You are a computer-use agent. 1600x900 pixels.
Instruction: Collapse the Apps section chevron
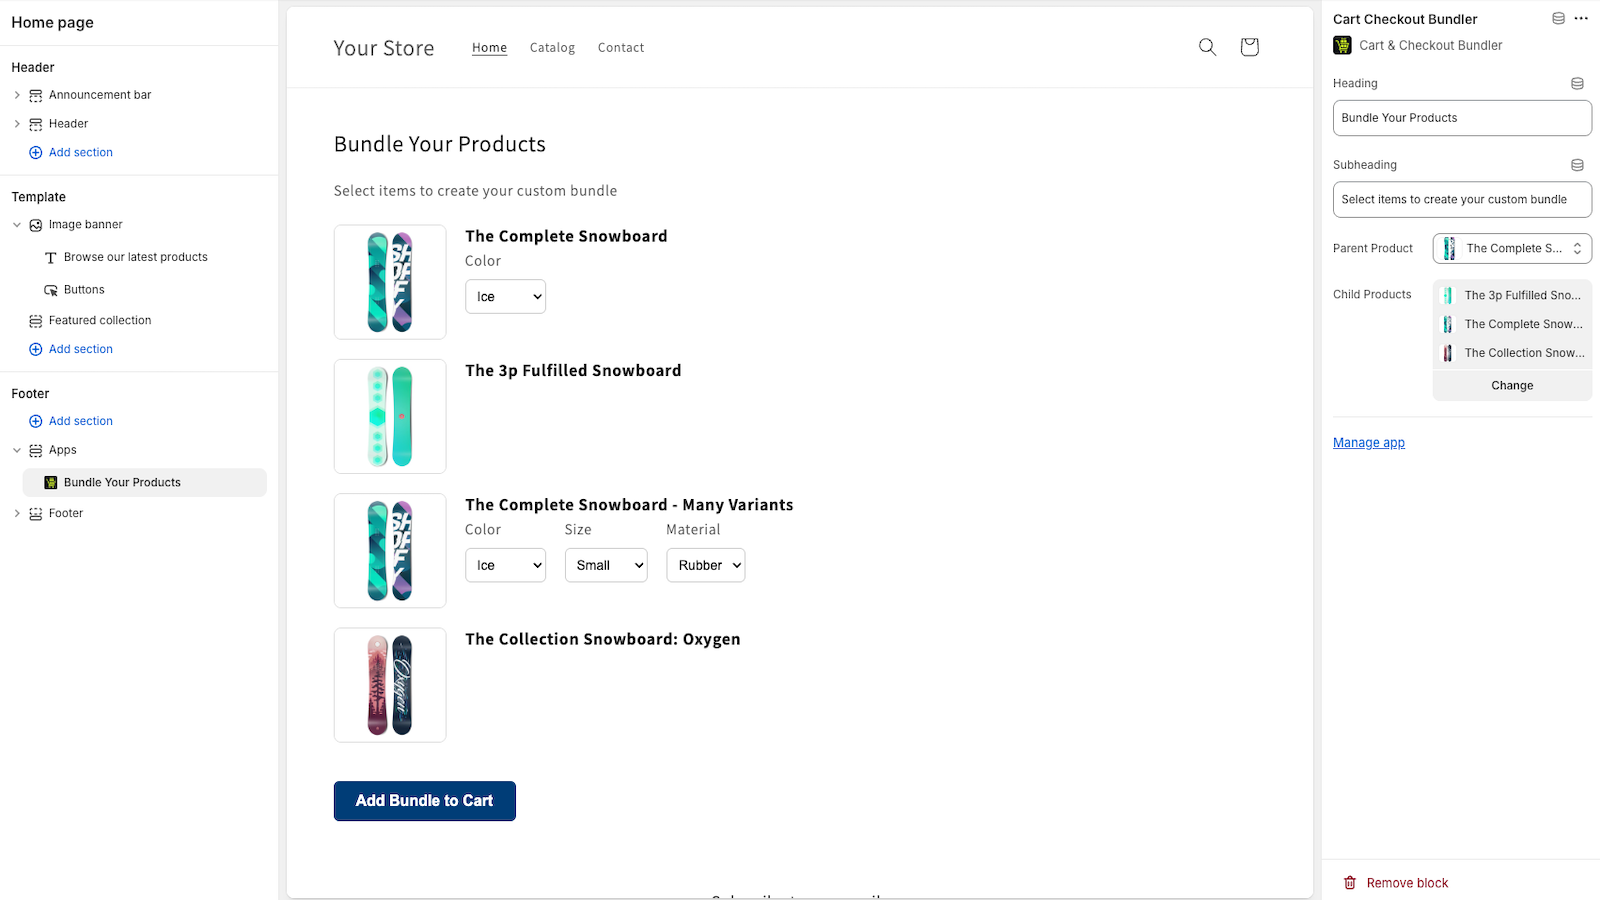pos(17,450)
